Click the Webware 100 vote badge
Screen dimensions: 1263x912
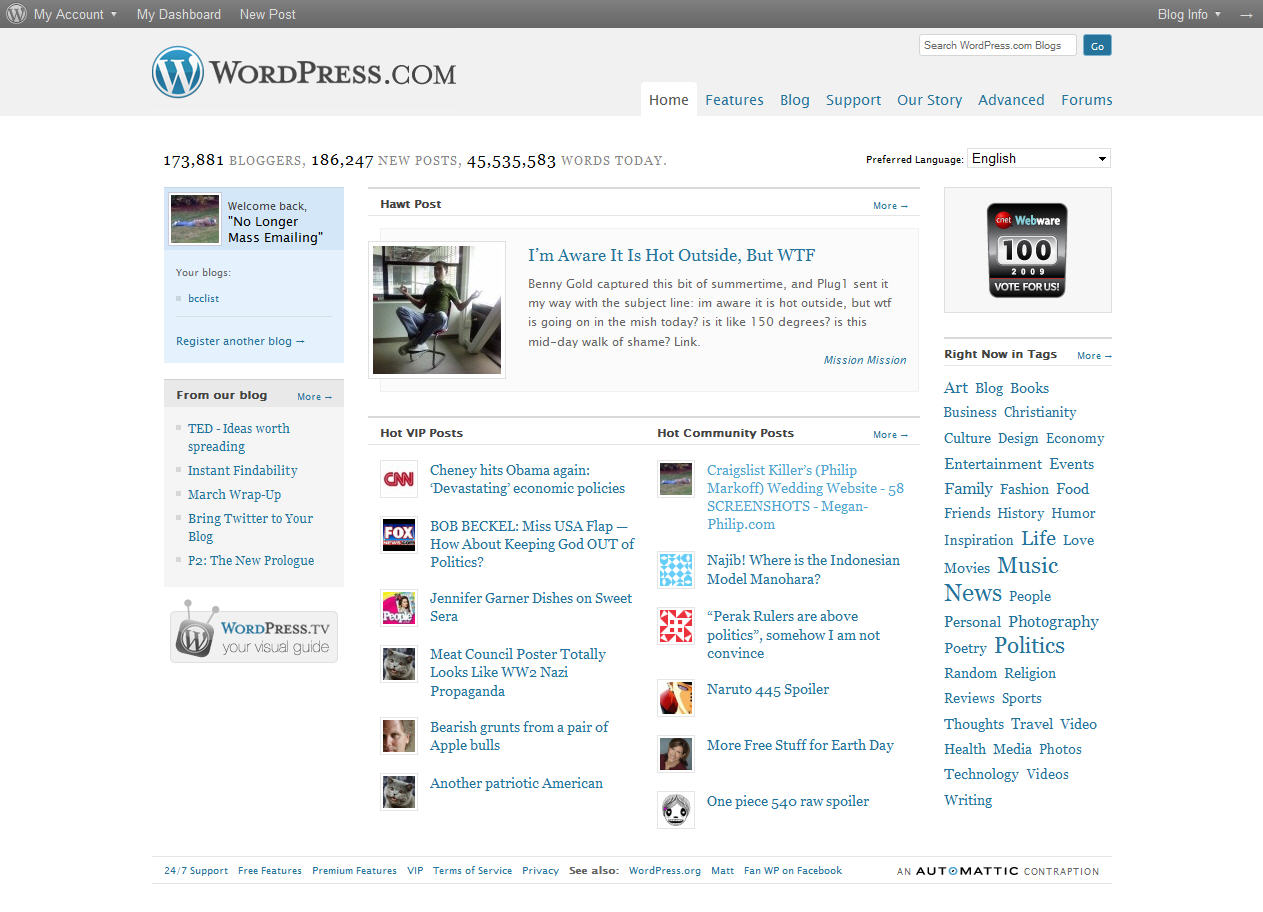1027,250
